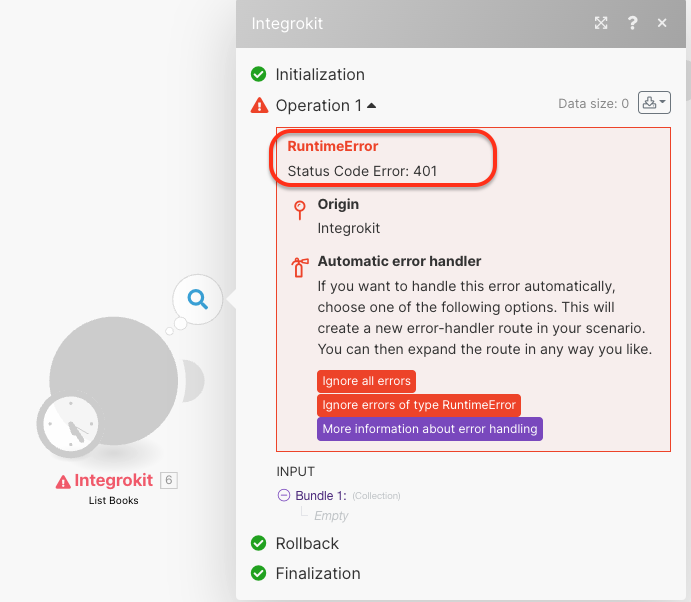Image resolution: width=691 pixels, height=602 pixels.
Task: Collapse Bundle 1 collection
Action: point(284,495)
